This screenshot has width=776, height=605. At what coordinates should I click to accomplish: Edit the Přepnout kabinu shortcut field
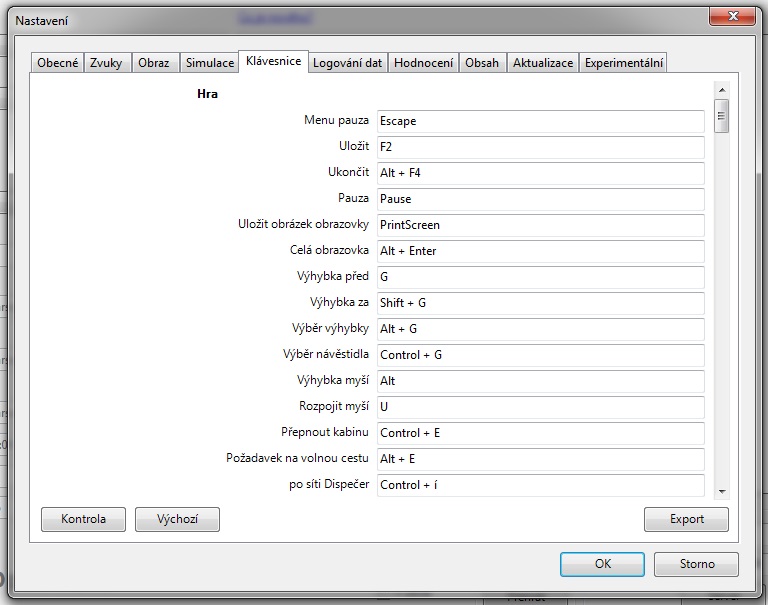[540, 433]
